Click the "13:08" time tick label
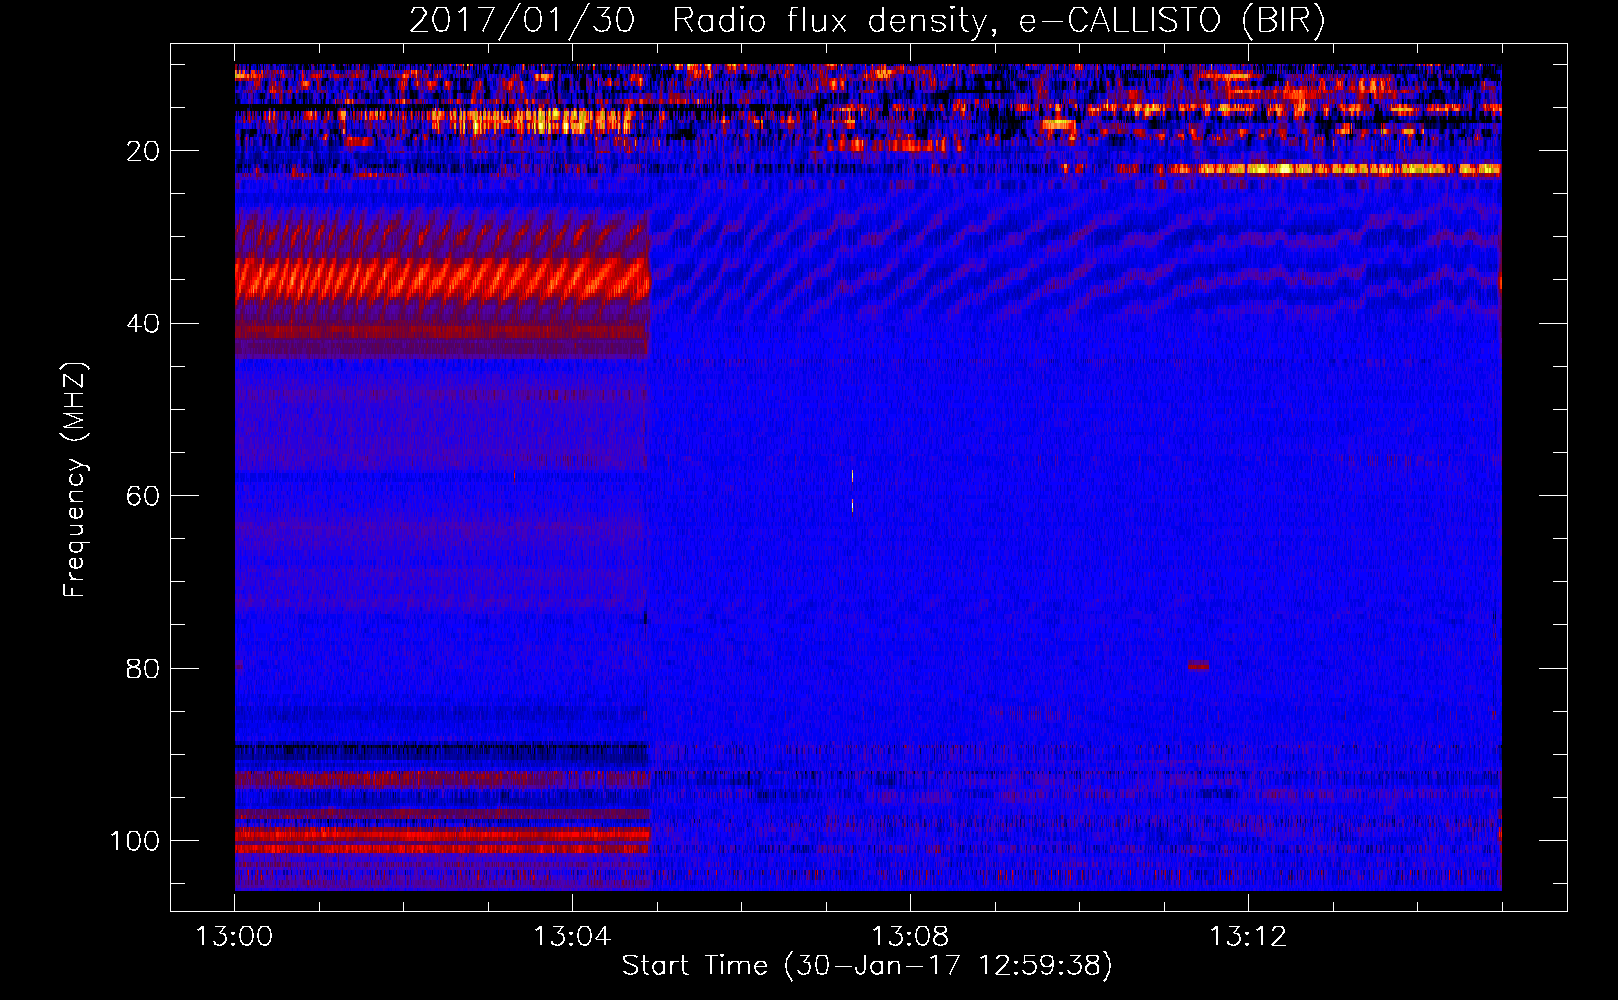 click(x=910, y=937)
